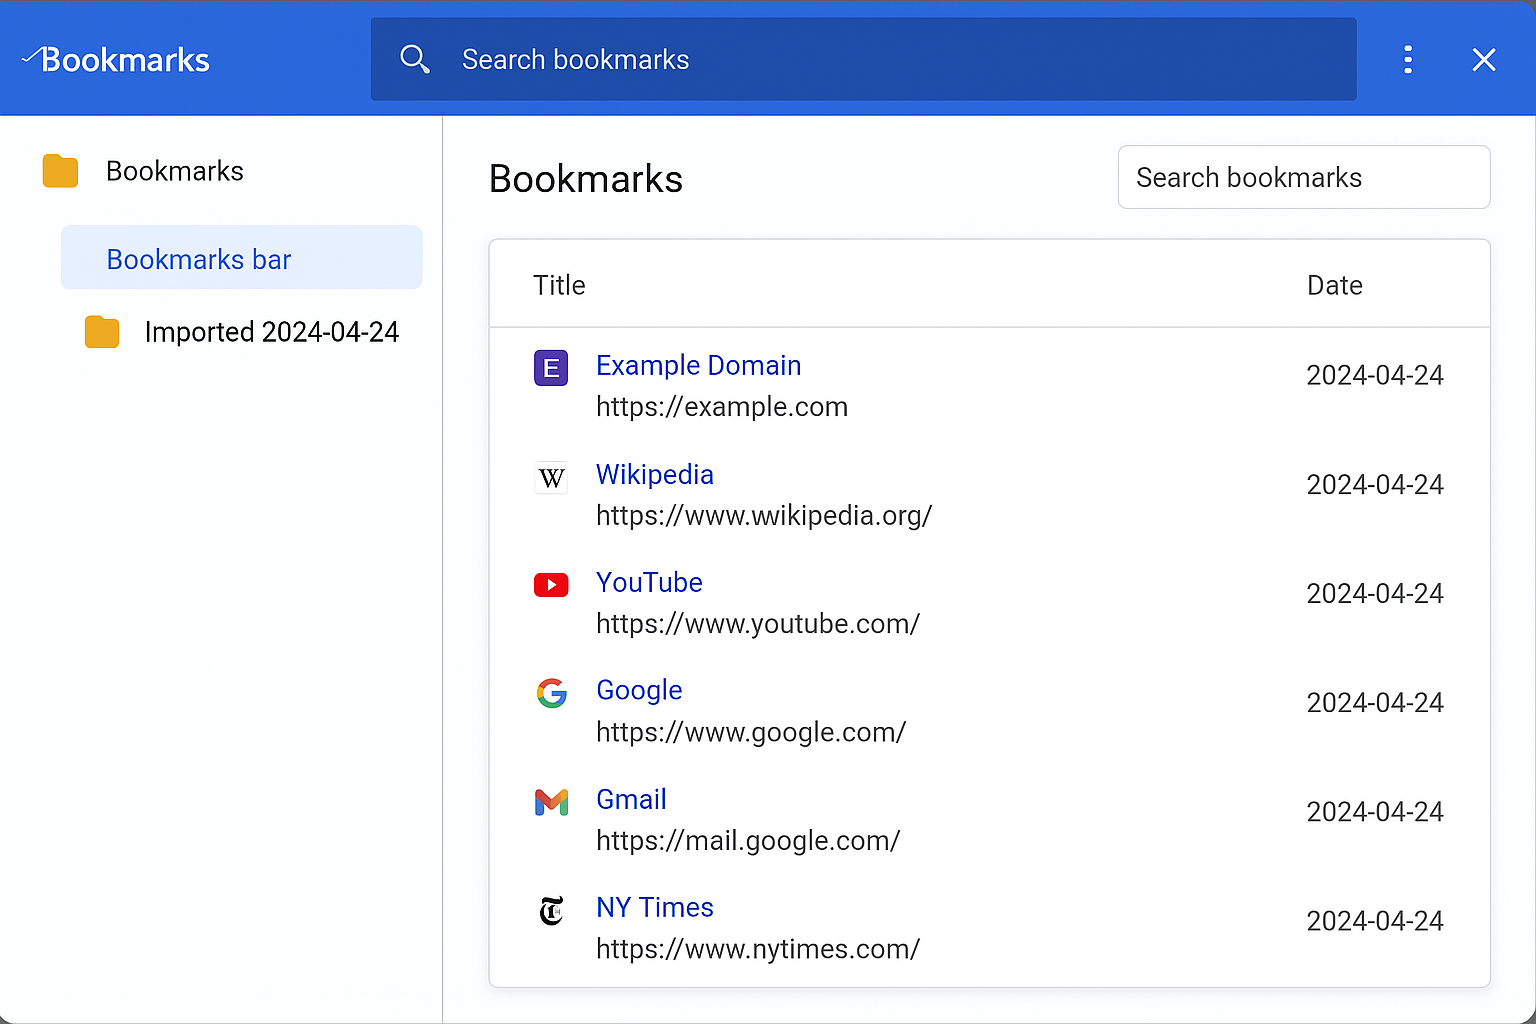Open the three-dot overflow menu

pos(1408,59)
